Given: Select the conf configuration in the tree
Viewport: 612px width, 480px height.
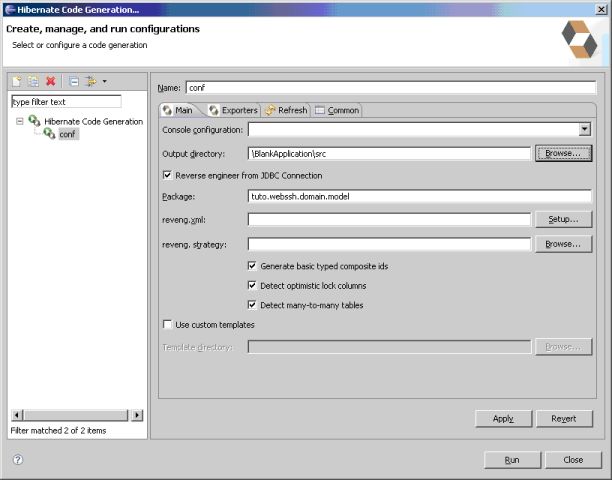Looking at the screenshot, I should tap(67, 134).
